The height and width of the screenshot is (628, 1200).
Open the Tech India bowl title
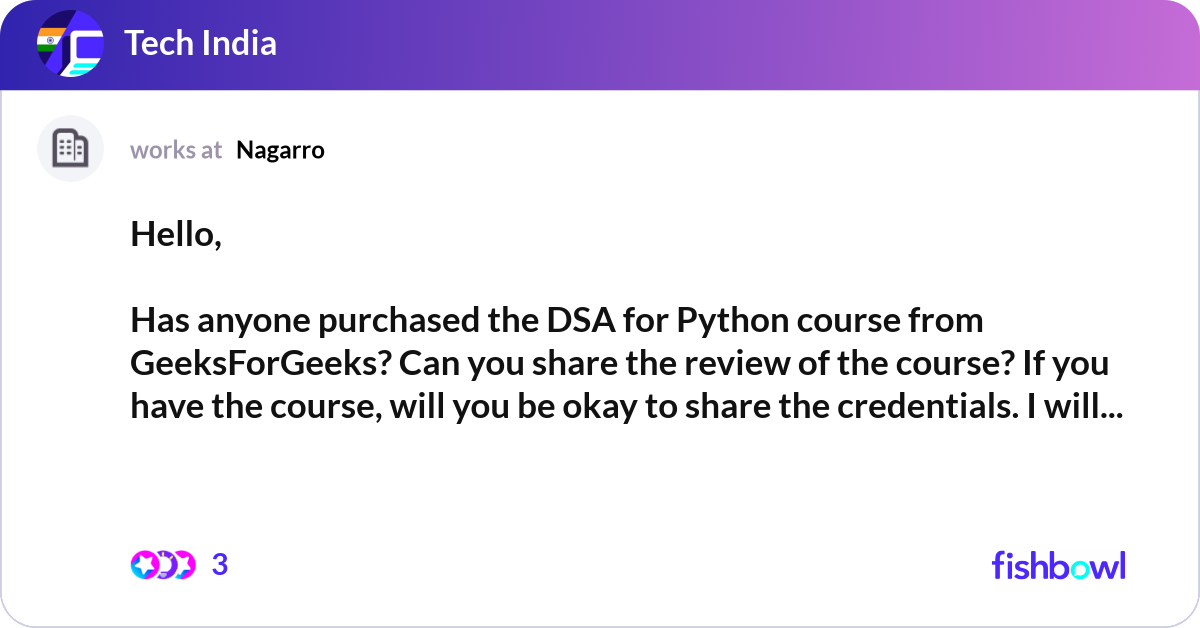200,44
